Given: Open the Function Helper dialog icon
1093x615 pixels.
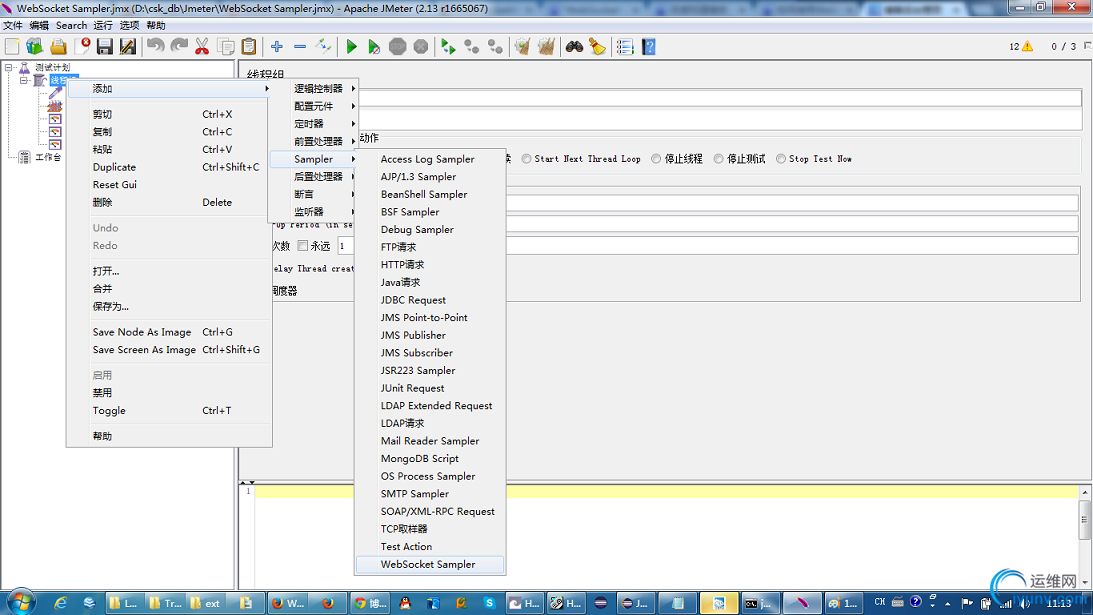Looking at the screenshot, I should pos(625,47).
